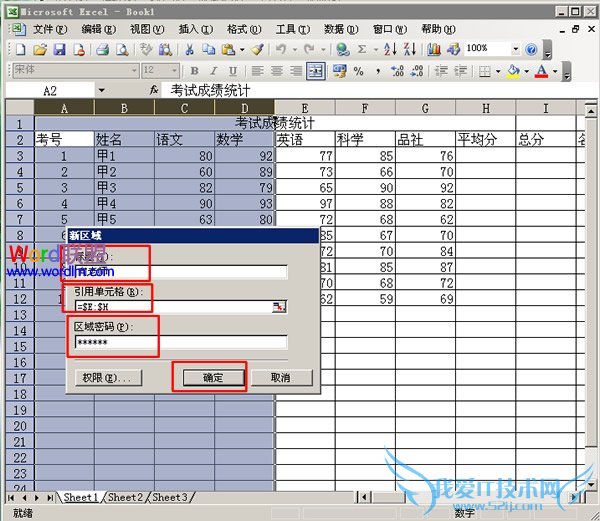Open the Chart Wizard icon
Screen dimensions: 600x521
tap(435, 49)
